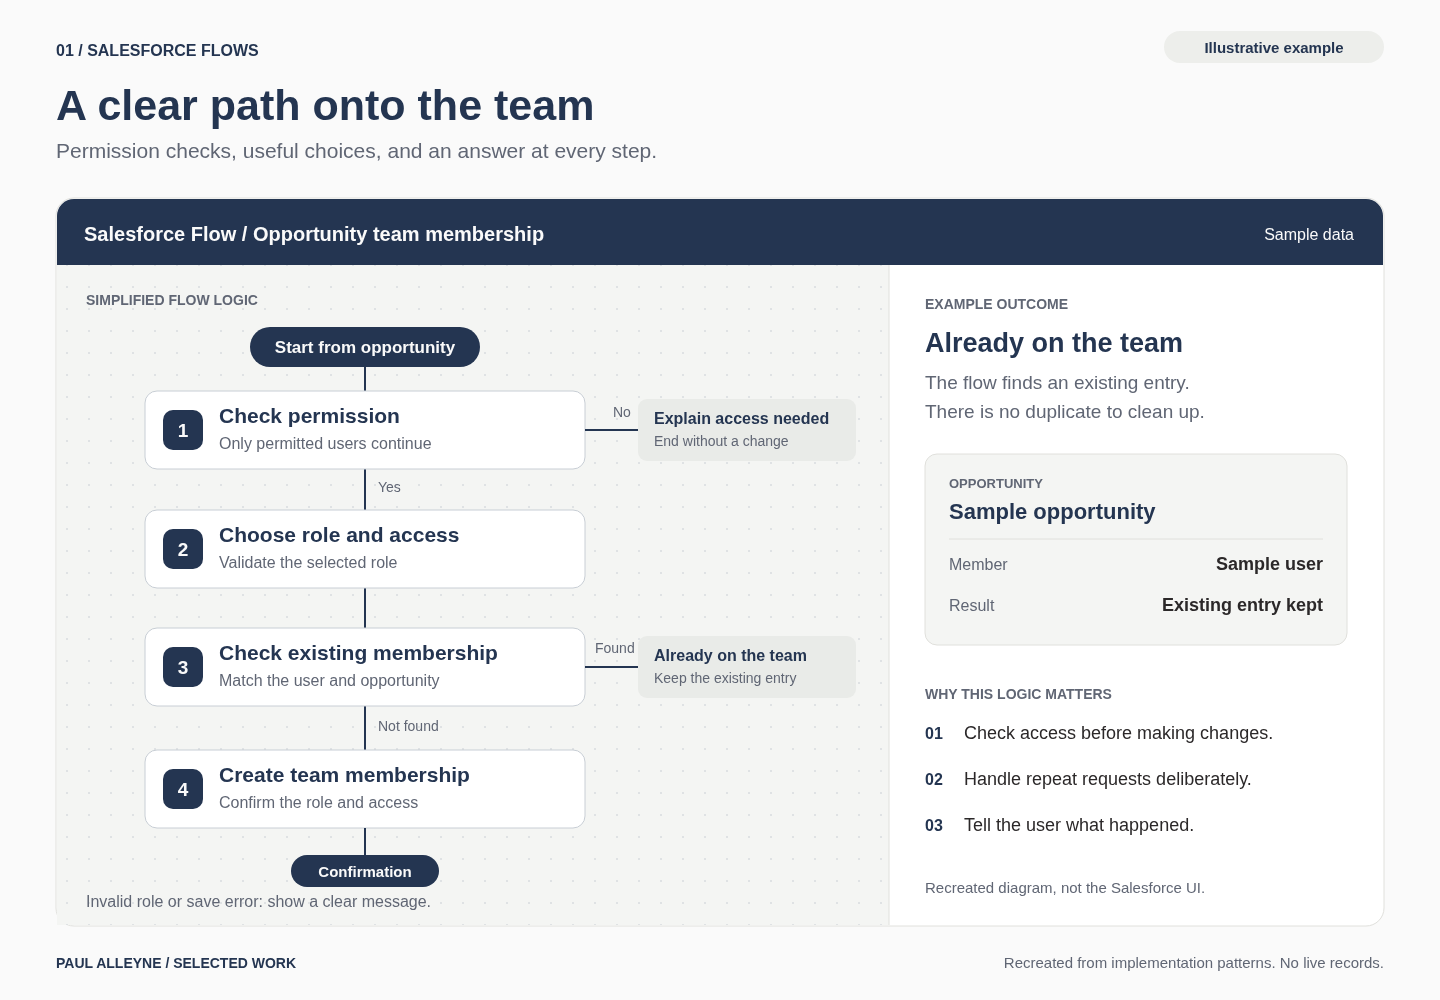The height and width of the screenshot is (1000, 1440).
Task: Click the 'Sample opportunity' card heading
Action: [1052, 512]
